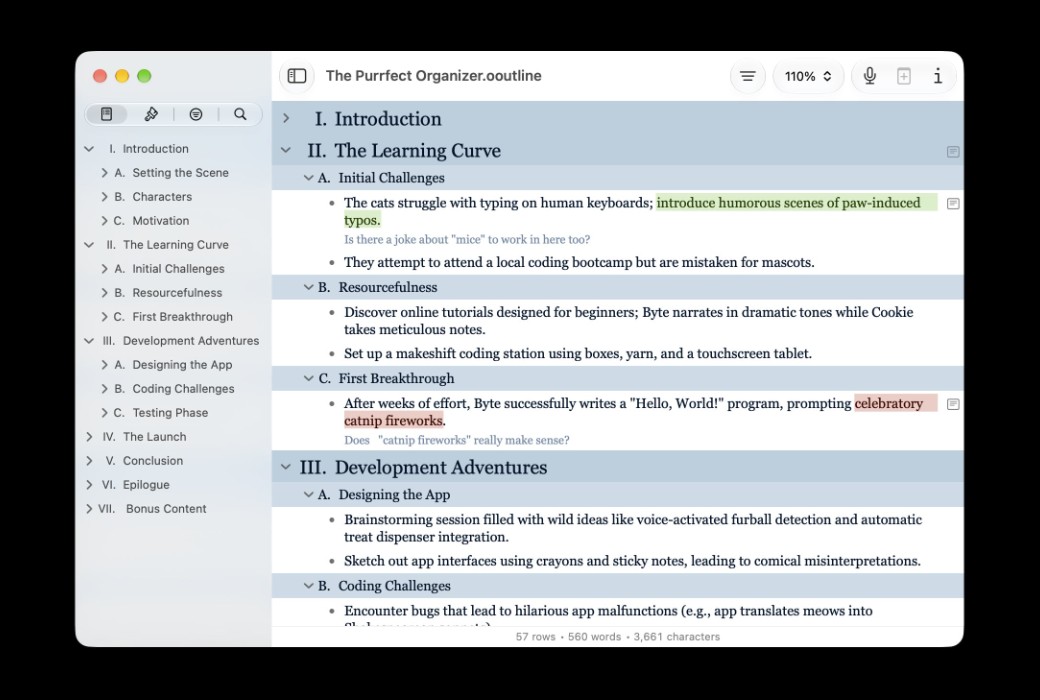The height and width of the screenshot is (700, 1040).
Task: Collapse A. Designing the App section
Action: (x=308, y=494)
